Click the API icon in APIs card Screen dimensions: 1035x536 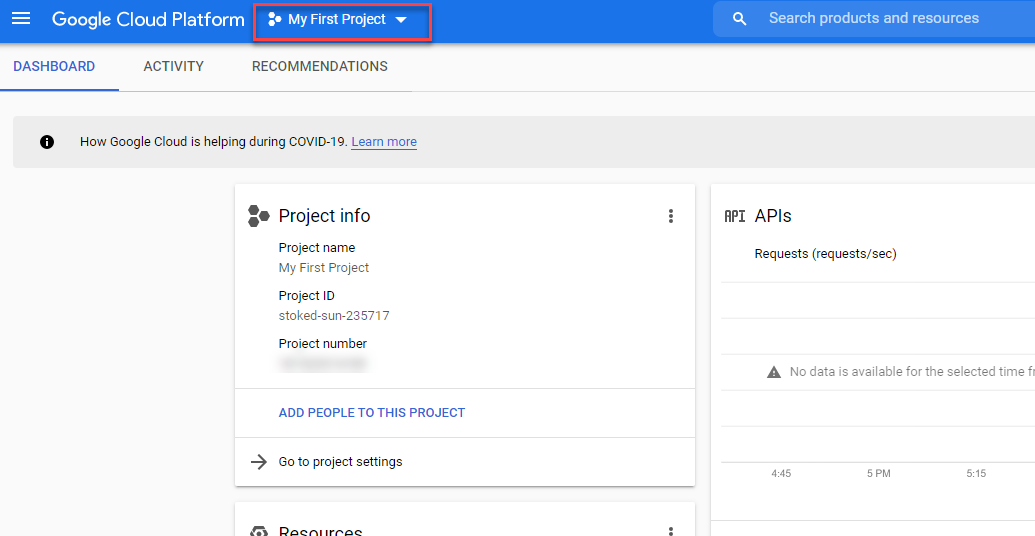(x=735, y=216)
